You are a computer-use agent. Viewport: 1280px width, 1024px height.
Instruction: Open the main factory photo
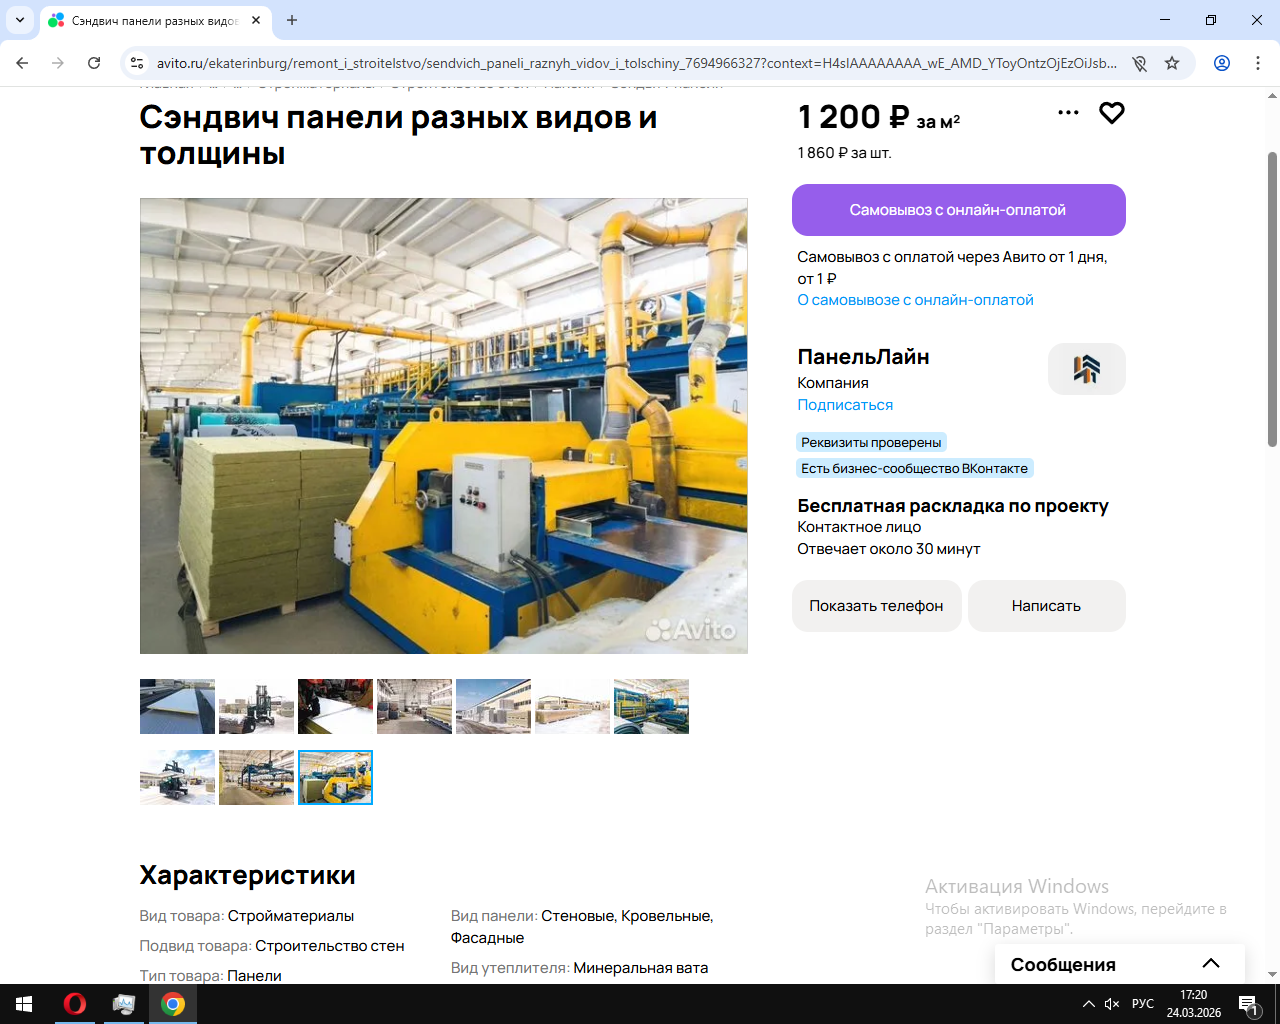(x=444, y=426)
